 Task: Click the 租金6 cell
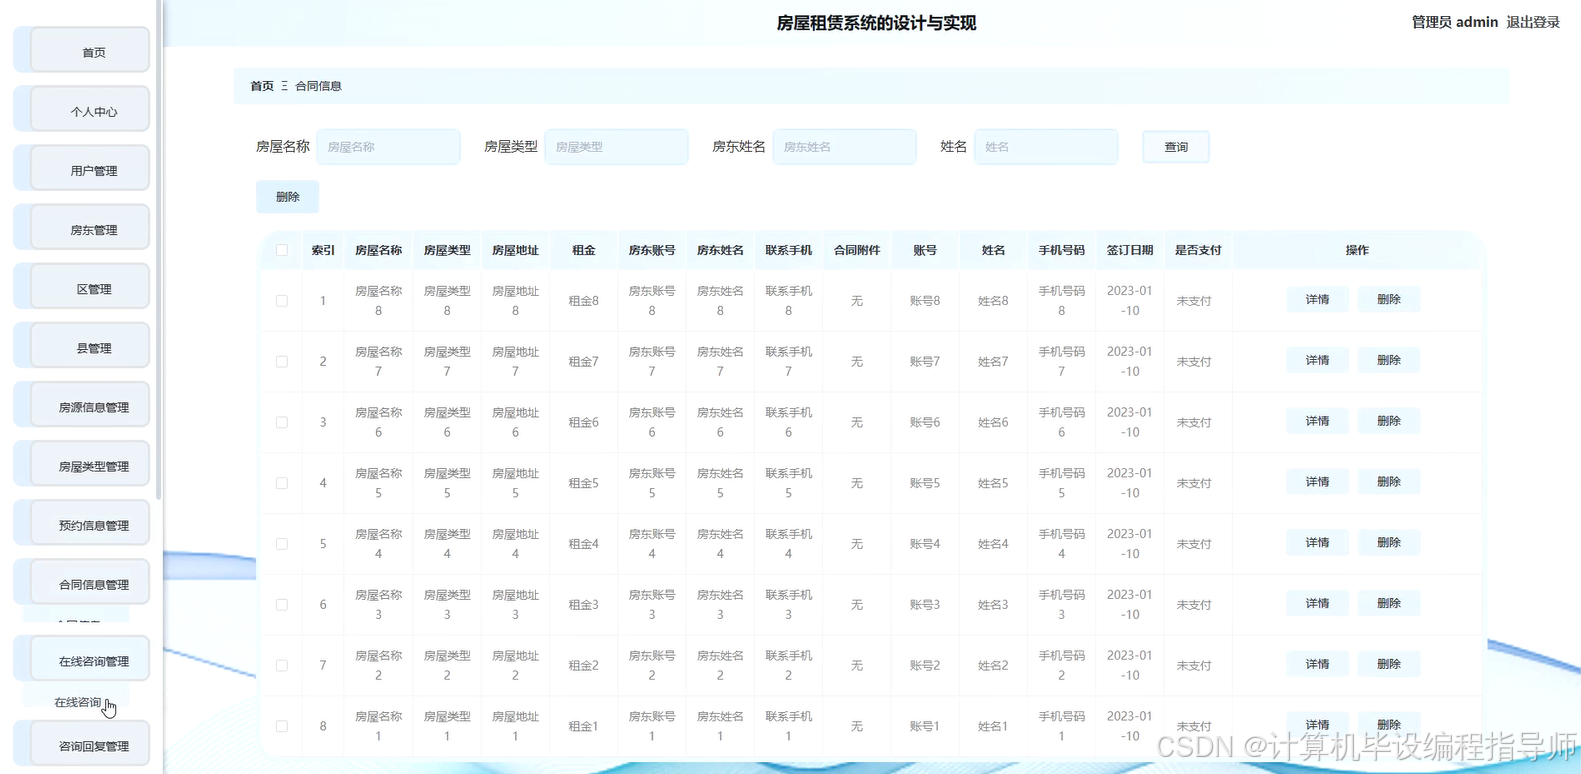pyautogui.click(x=584, y=423)
